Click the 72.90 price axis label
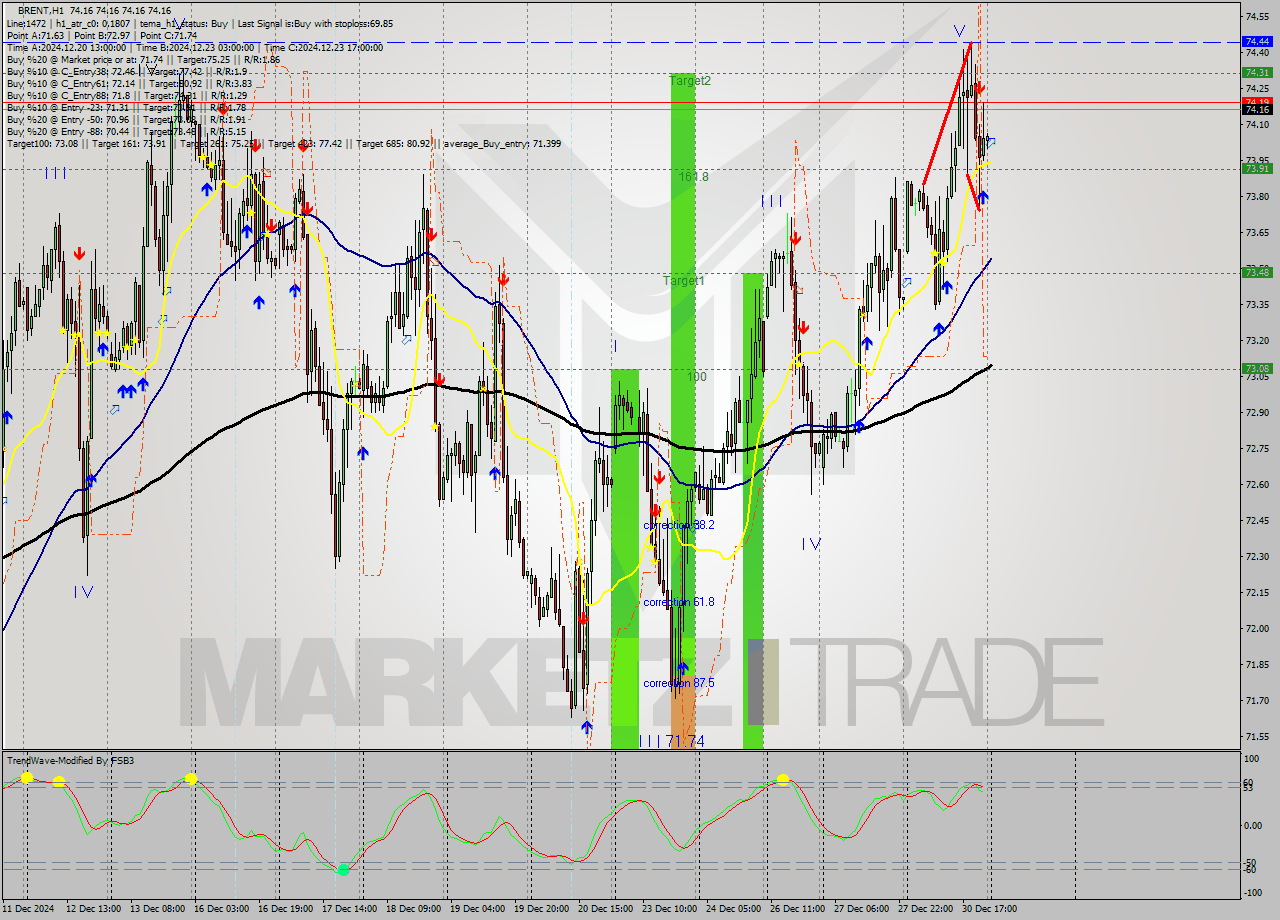 (1257, 412)
